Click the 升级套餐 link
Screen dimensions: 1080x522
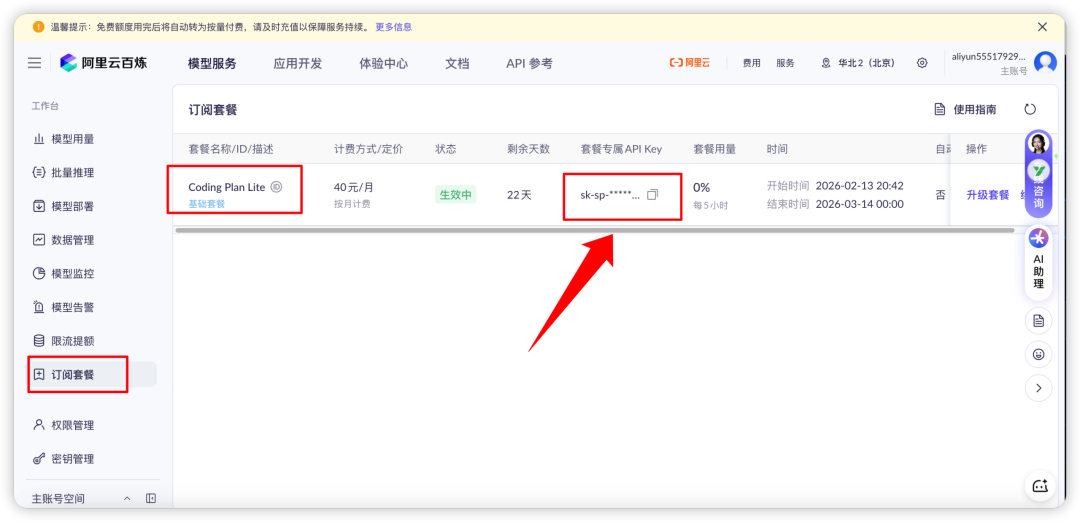tap(988, 195)
